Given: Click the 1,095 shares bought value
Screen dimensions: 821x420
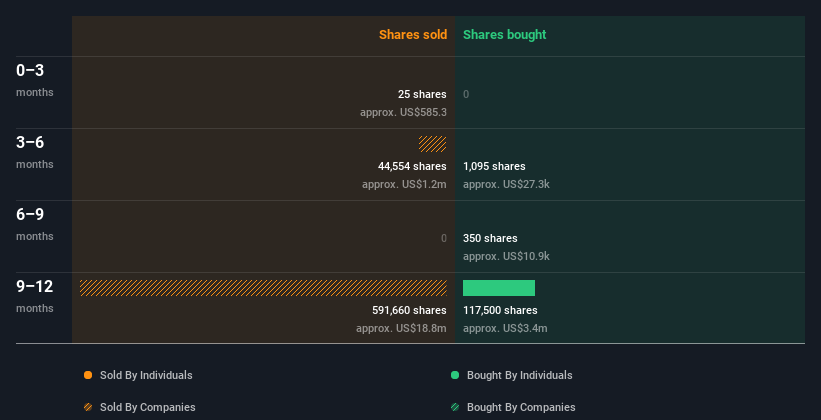Looking at the screenshot, I should (x=494, y=166).
